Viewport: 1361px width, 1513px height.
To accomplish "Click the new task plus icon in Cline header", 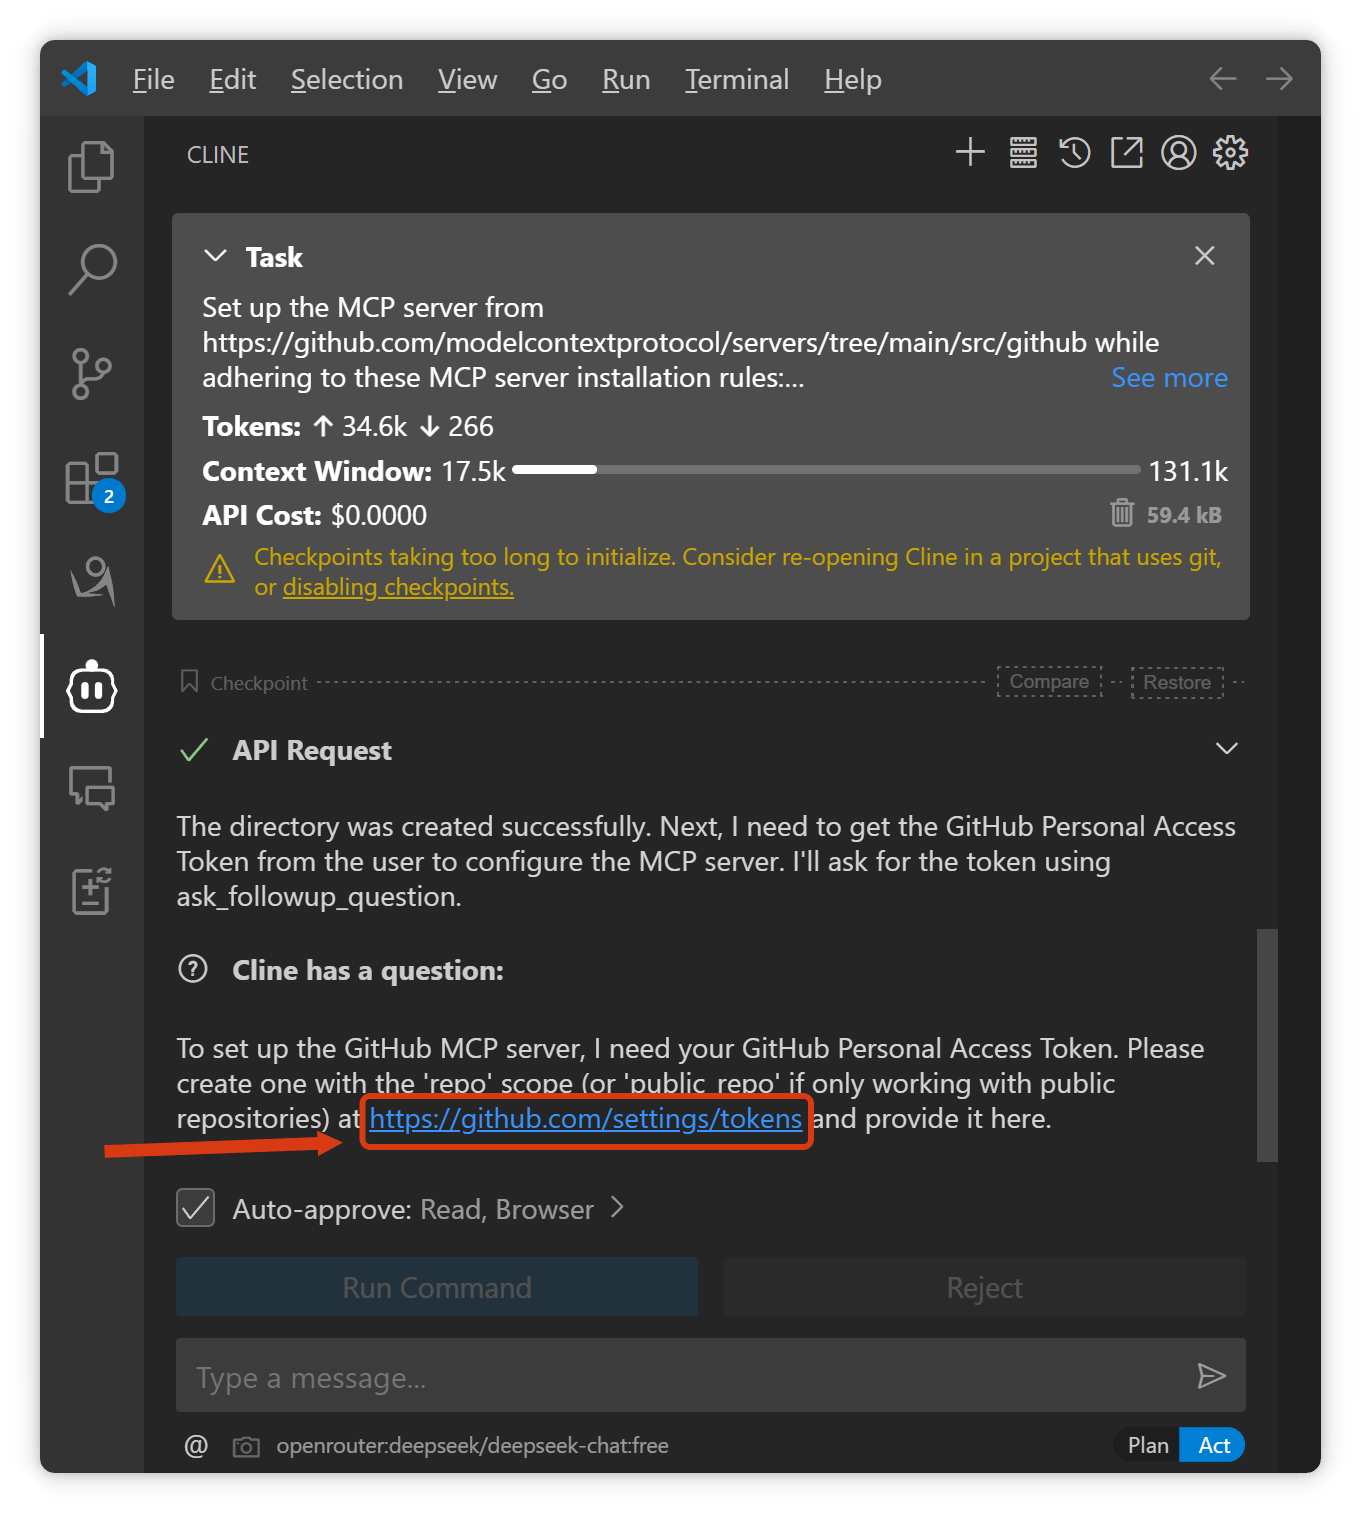I will coord(970,153).
